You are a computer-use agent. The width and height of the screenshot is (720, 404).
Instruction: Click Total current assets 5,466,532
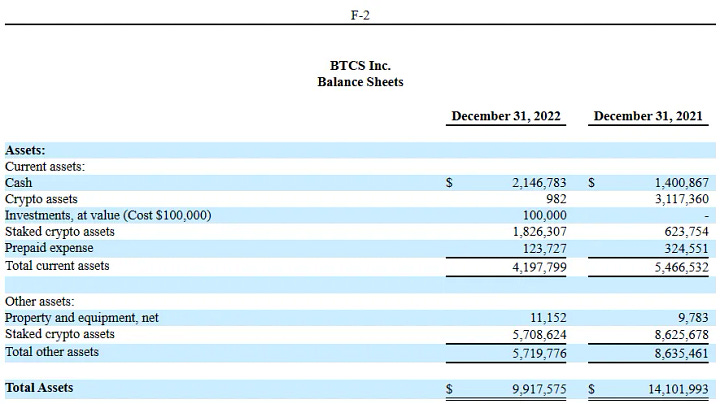681,267
